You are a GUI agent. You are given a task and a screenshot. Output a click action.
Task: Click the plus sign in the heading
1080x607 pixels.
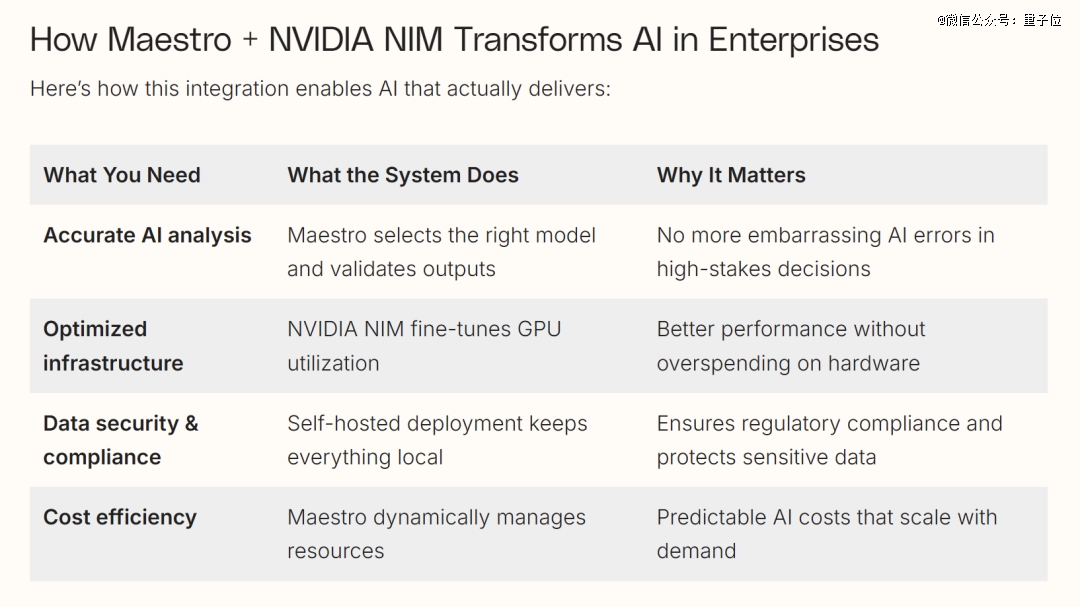(250, 41)
